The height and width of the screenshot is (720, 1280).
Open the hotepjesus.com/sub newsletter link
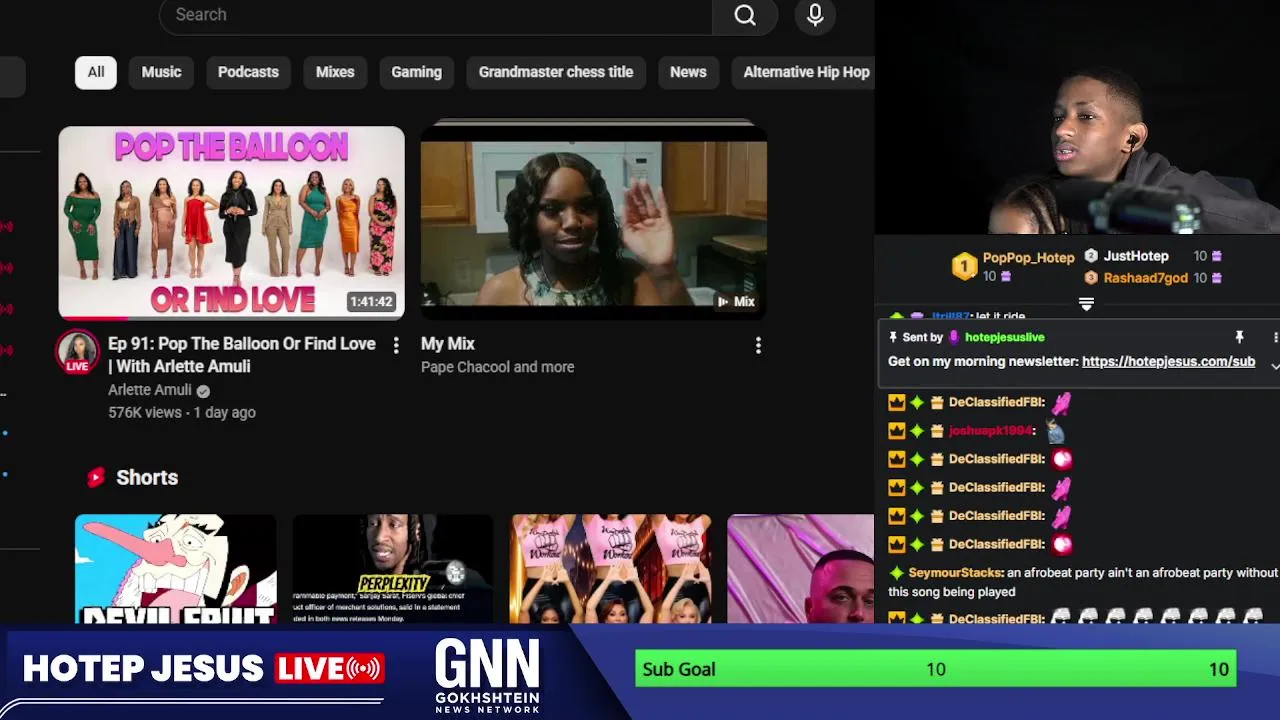point(1168,362)
